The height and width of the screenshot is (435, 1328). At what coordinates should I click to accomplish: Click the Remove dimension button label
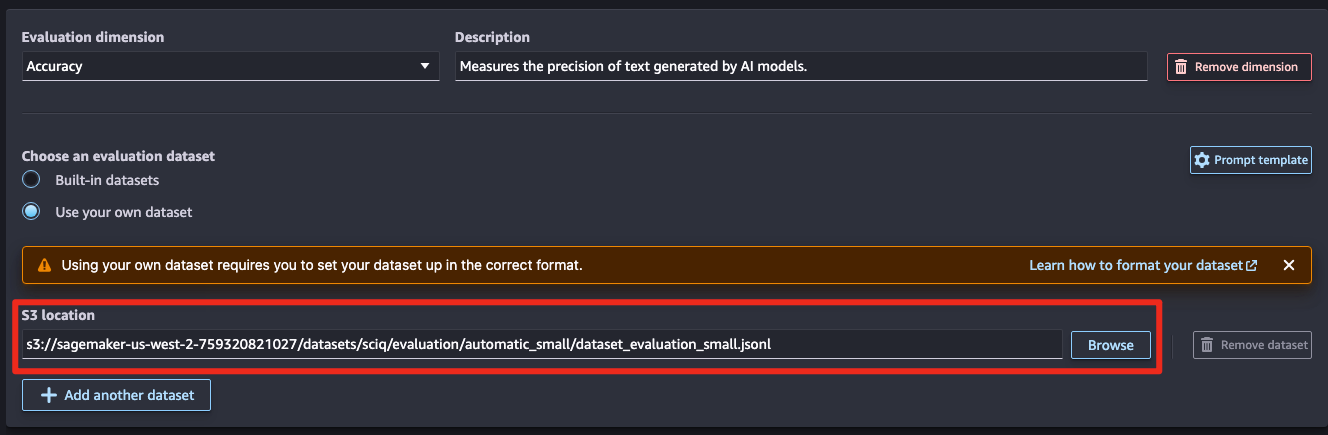click(x=1246, y=67)
